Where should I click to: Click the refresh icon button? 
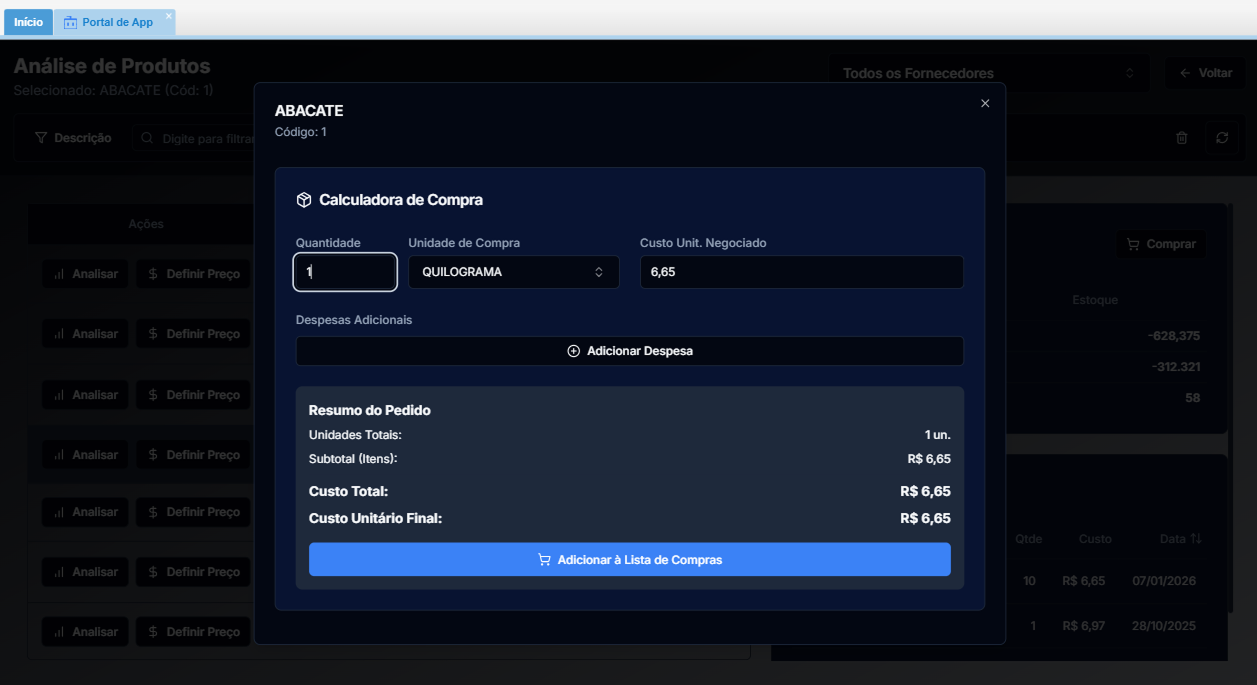(1222, 138)
